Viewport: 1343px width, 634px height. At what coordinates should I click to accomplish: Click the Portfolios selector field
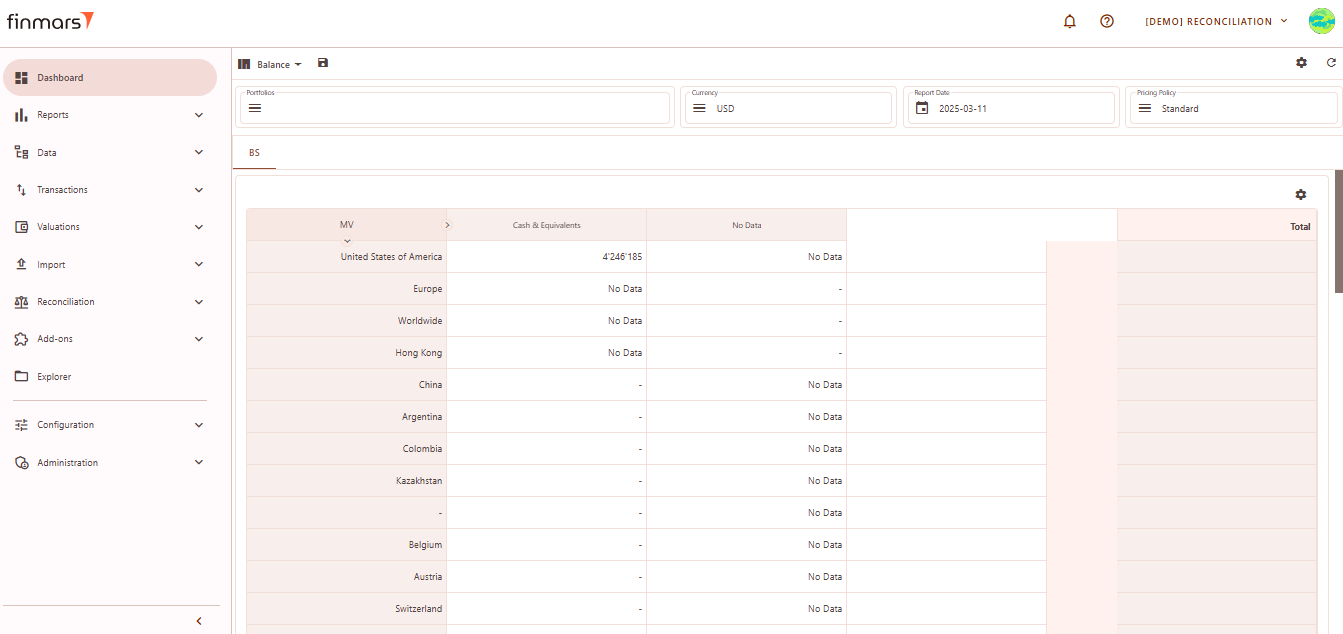tap(455, 108)
